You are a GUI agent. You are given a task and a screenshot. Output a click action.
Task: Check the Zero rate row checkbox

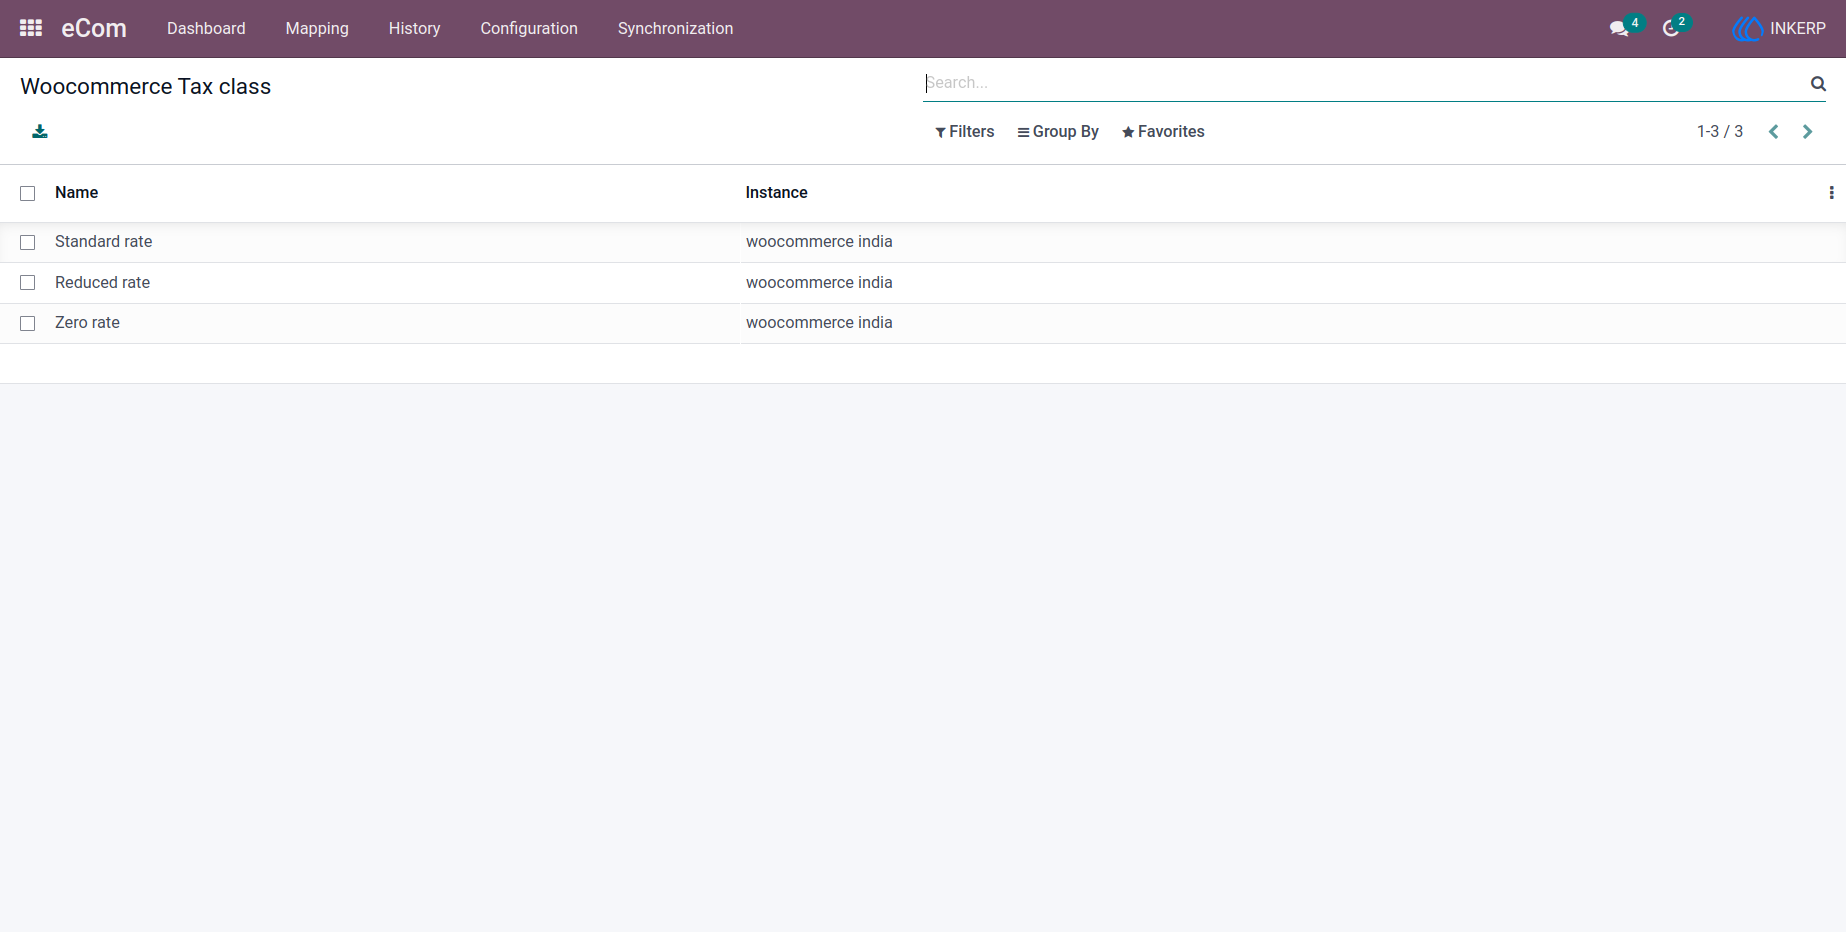pyautogui.click(x=28, y=324)
